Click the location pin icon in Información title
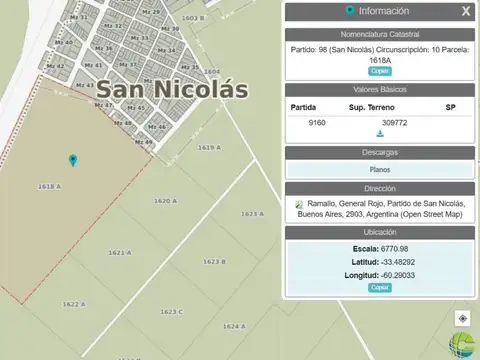Screen dimensions: 480x360 (349, 11)
